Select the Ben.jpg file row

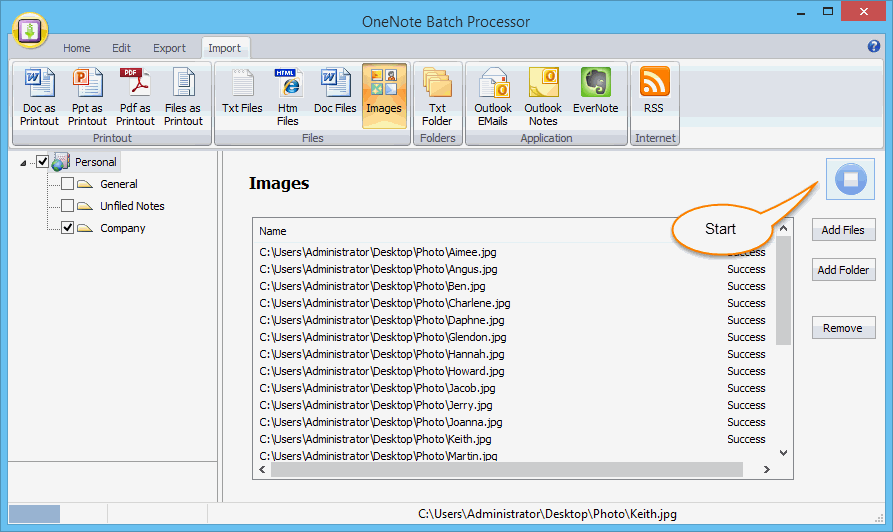[x=515, y=287]
